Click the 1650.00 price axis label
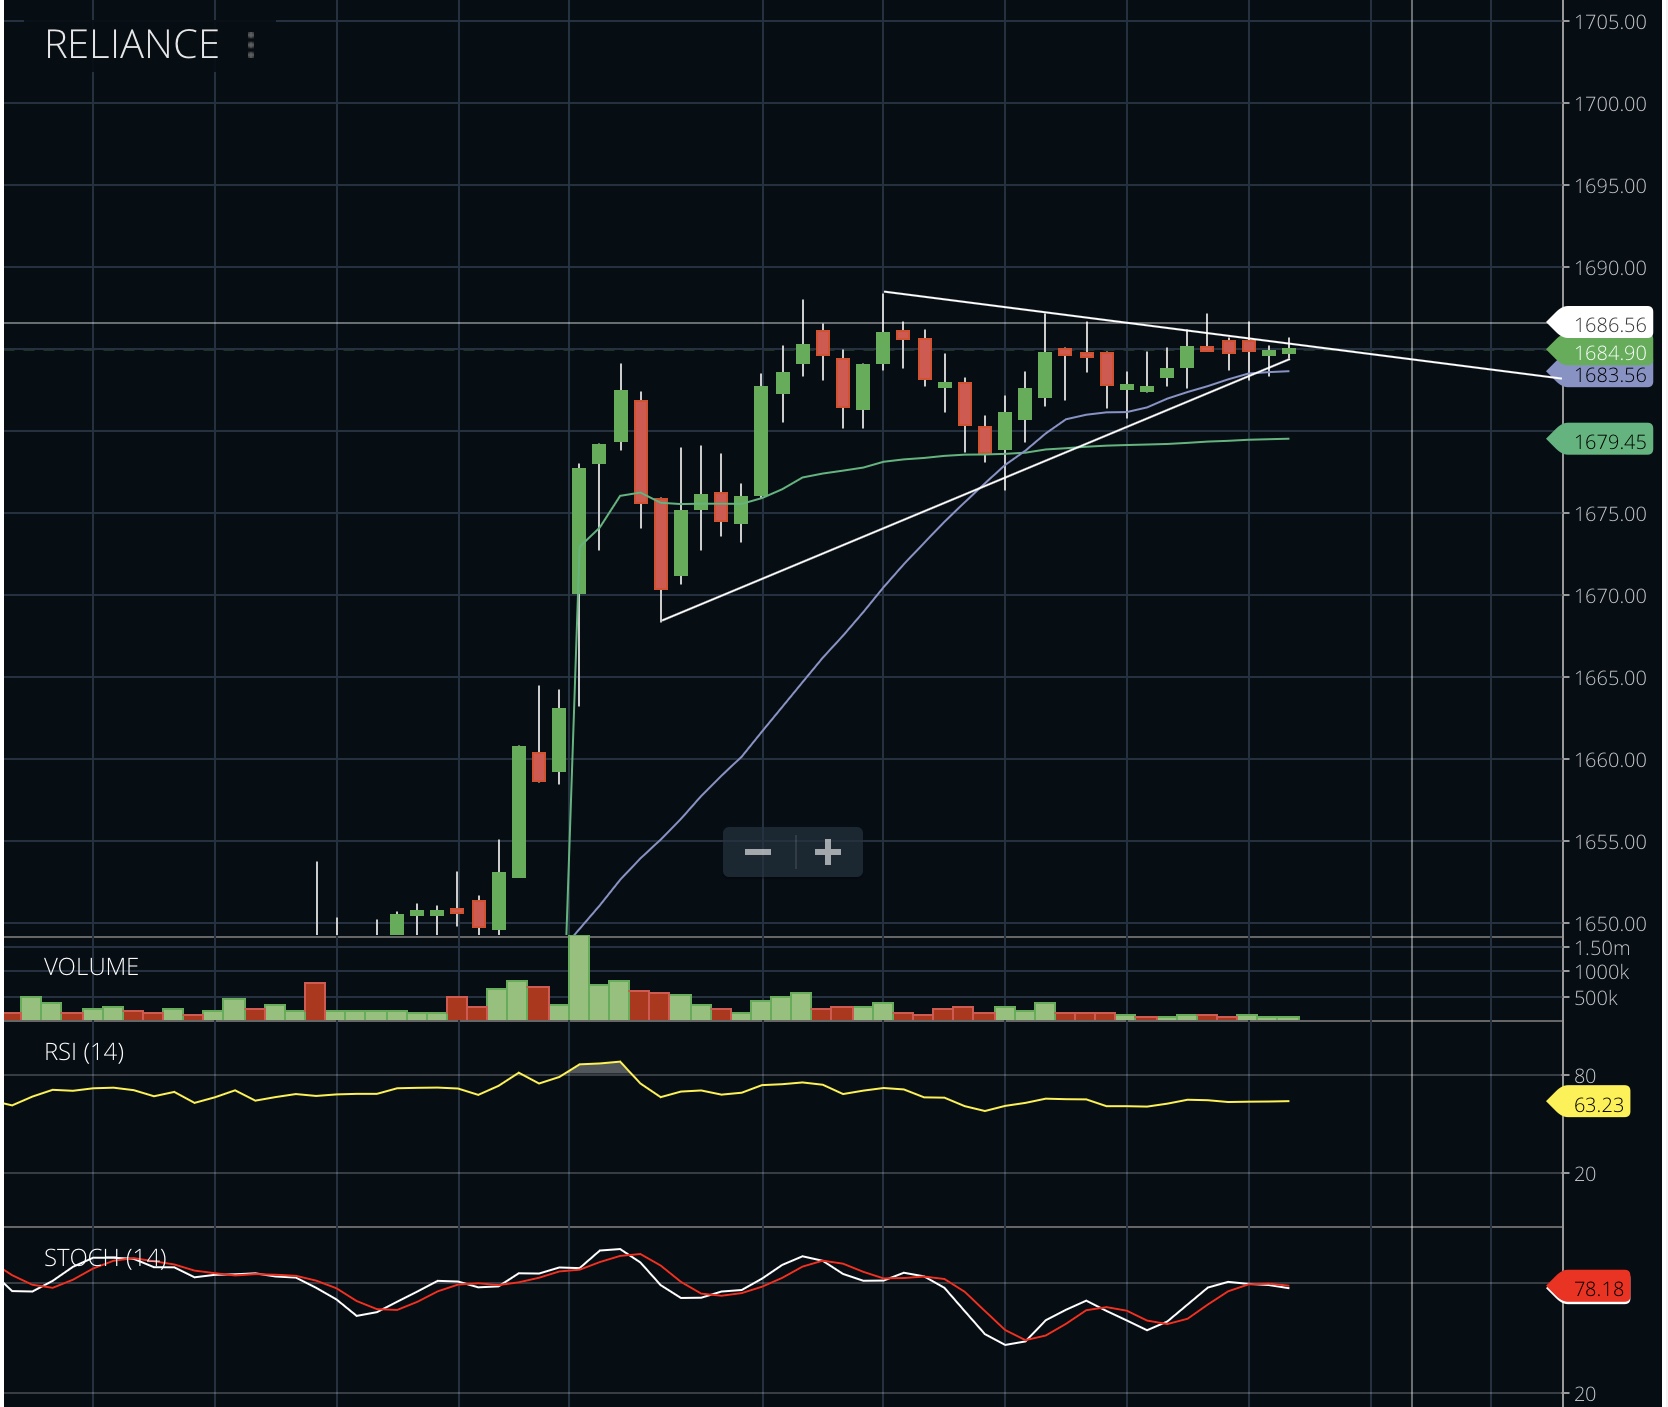 click(x=1610, y=924)
